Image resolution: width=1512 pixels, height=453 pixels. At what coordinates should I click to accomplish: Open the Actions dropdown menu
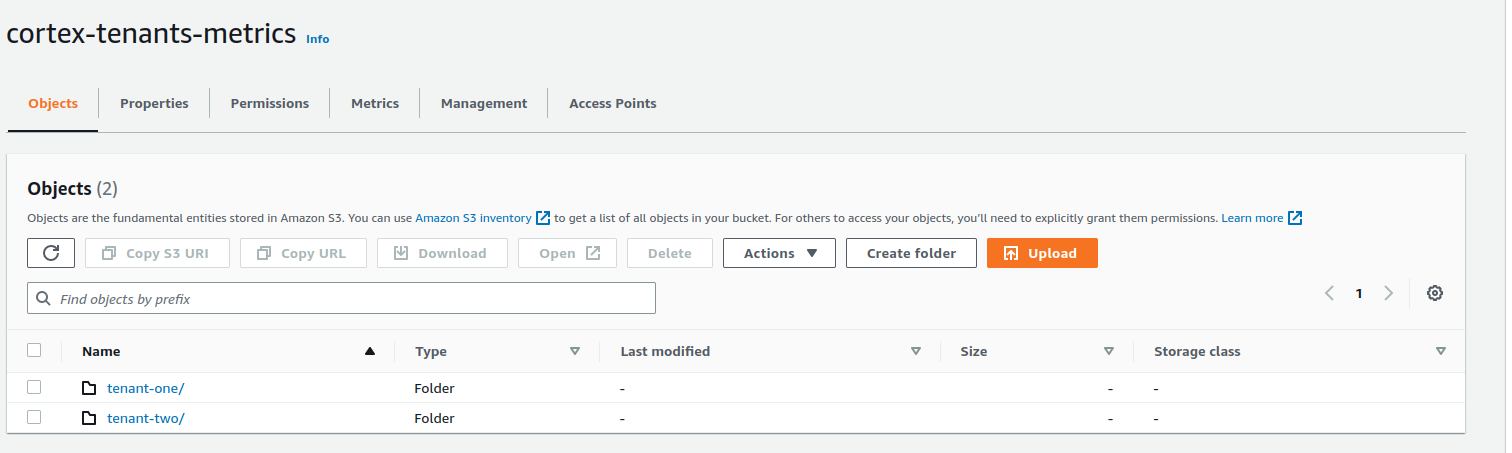(x=779, y=253)
